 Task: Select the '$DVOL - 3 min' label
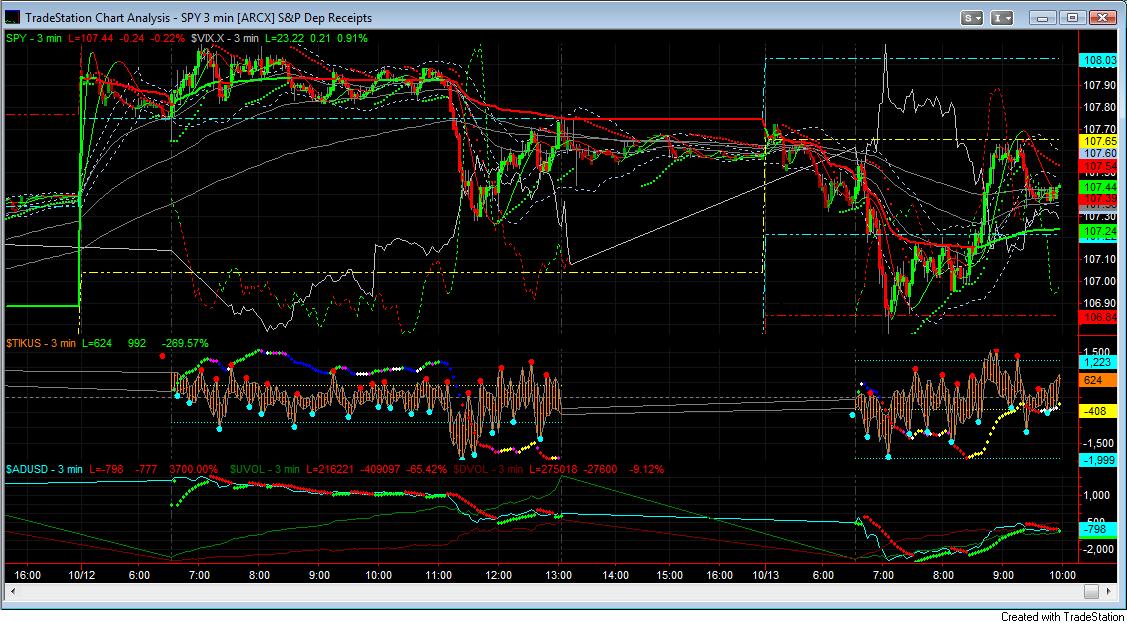click(x=489, y=469)
